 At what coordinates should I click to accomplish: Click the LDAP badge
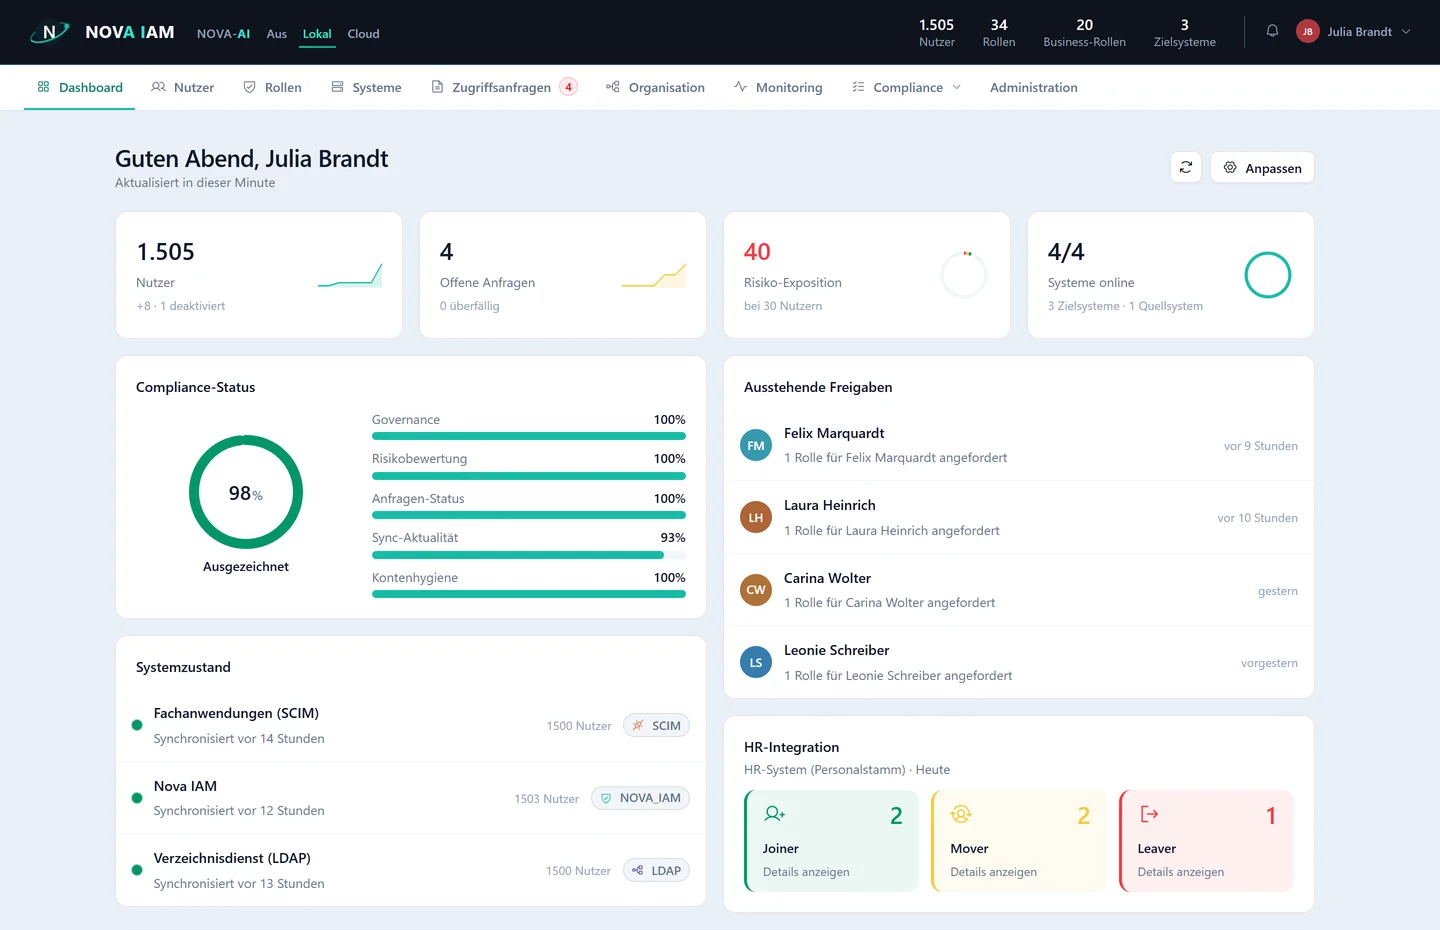(x=656, y=870)
